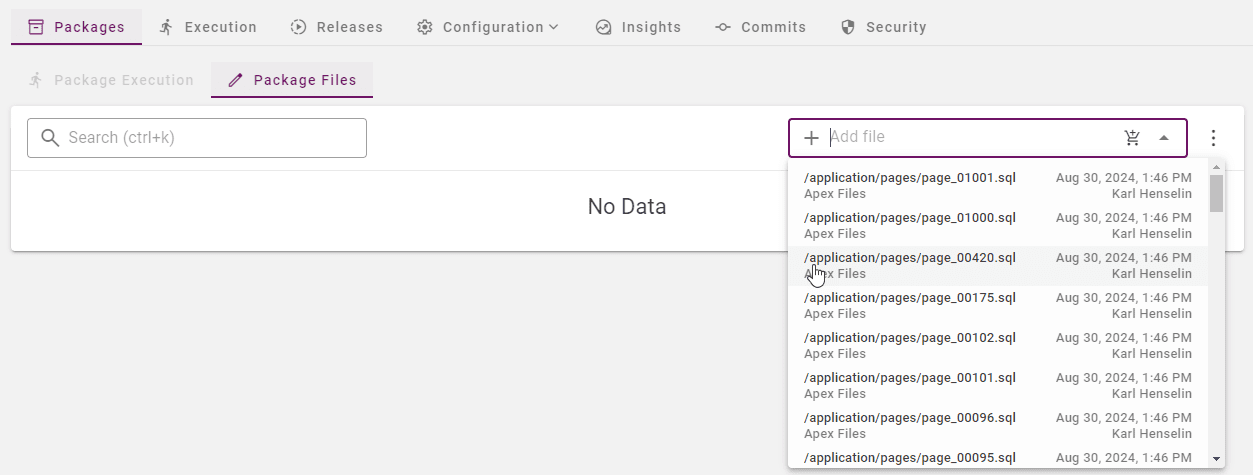1253x475 pixels.
Task: Click the Security shield icon
Action: click(848, 27)
